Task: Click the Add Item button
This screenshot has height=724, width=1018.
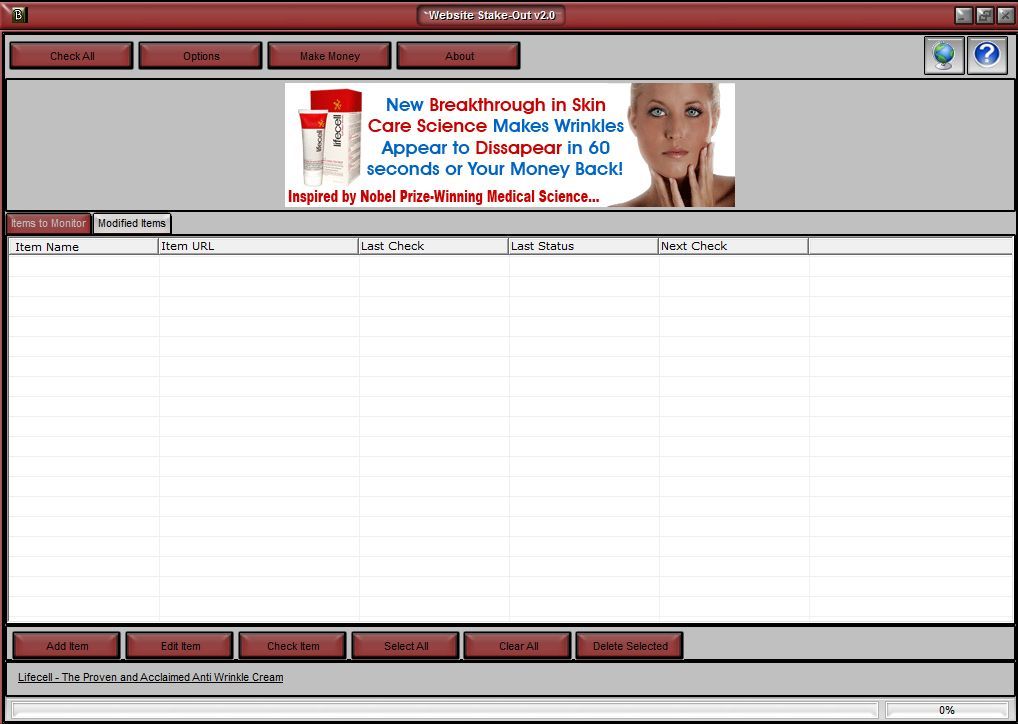Action: tap(67, 646)
